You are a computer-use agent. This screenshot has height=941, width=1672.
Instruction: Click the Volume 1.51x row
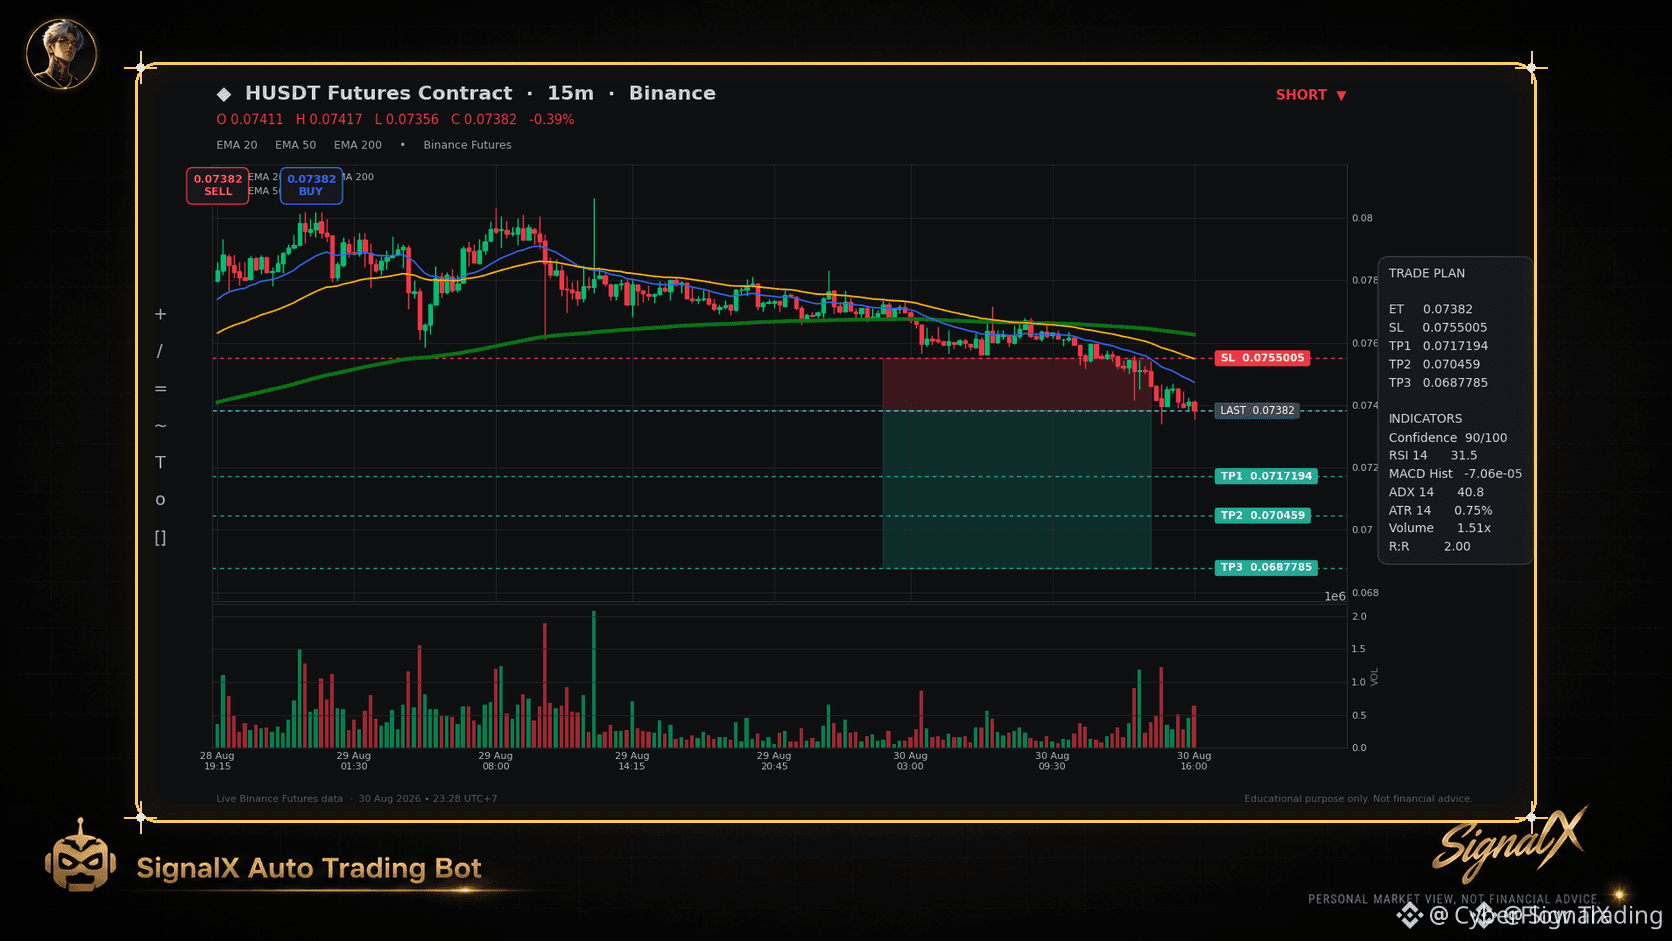pos(1440,528)
